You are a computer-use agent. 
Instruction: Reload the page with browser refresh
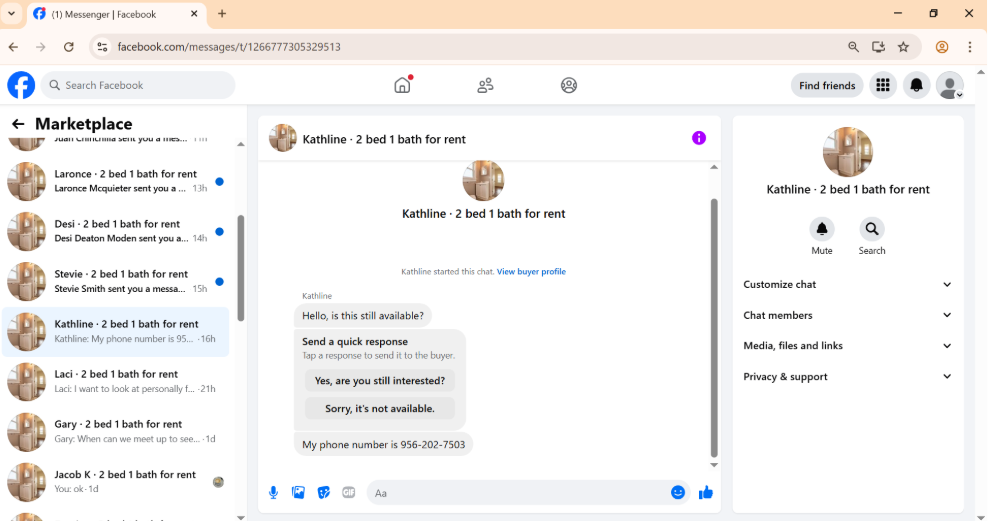point(69,47)
